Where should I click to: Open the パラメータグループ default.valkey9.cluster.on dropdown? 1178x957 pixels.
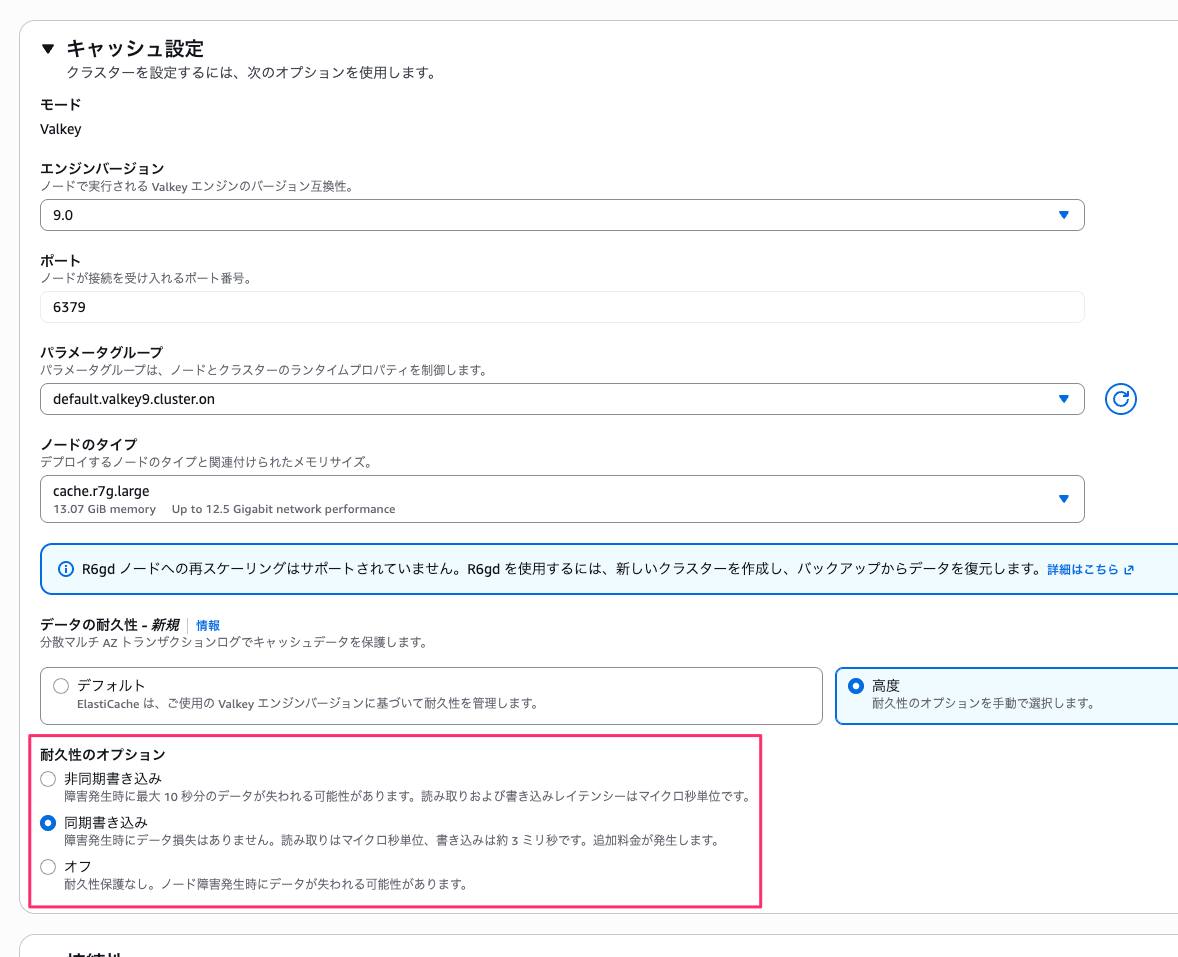tap(562, 399)
